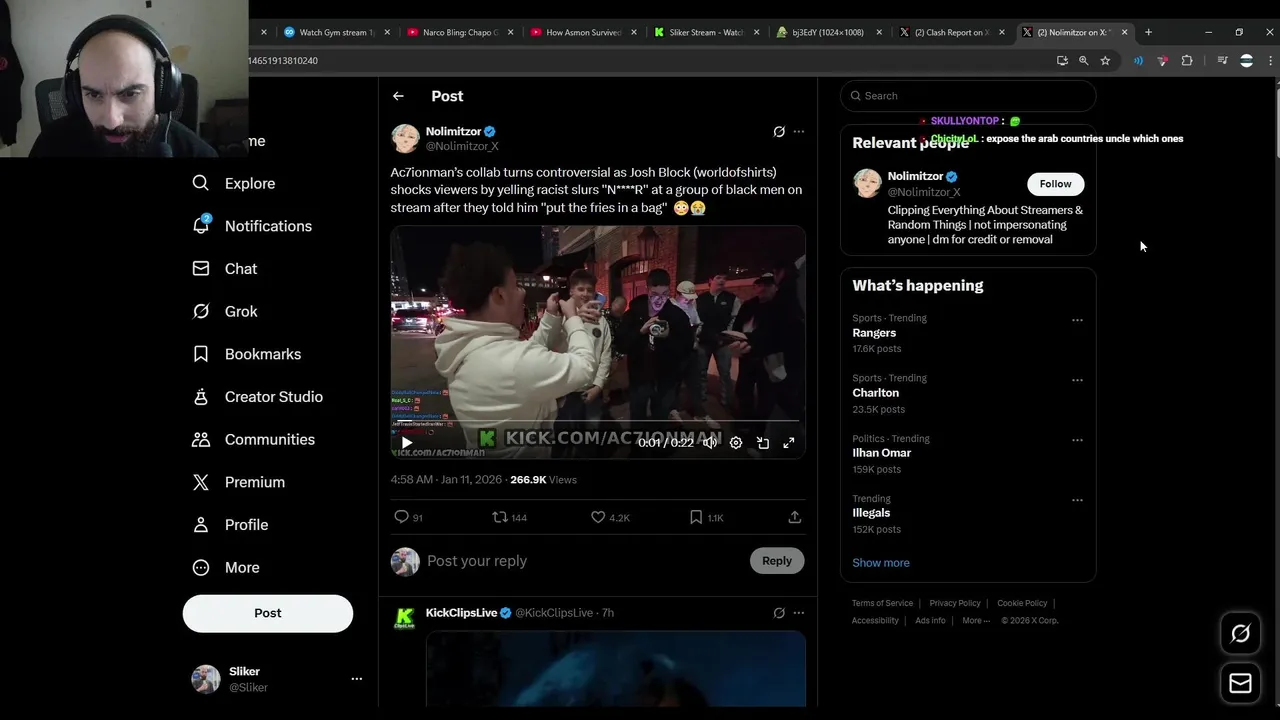Open the Accessibility footer link
Viewport: 1280px width, 720px height.
pos(875,620)
